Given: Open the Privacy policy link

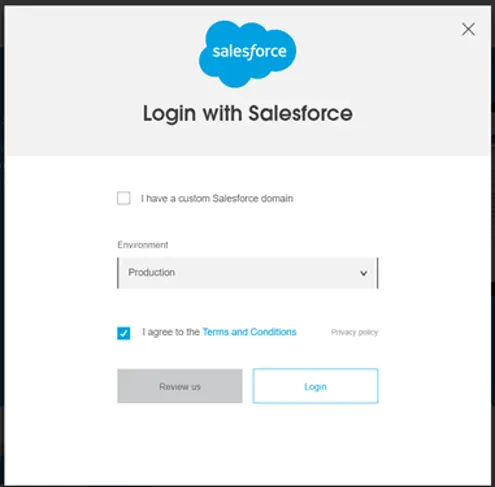Looking at the screenshot, I should pyautogui.click(x=354, y=332).
